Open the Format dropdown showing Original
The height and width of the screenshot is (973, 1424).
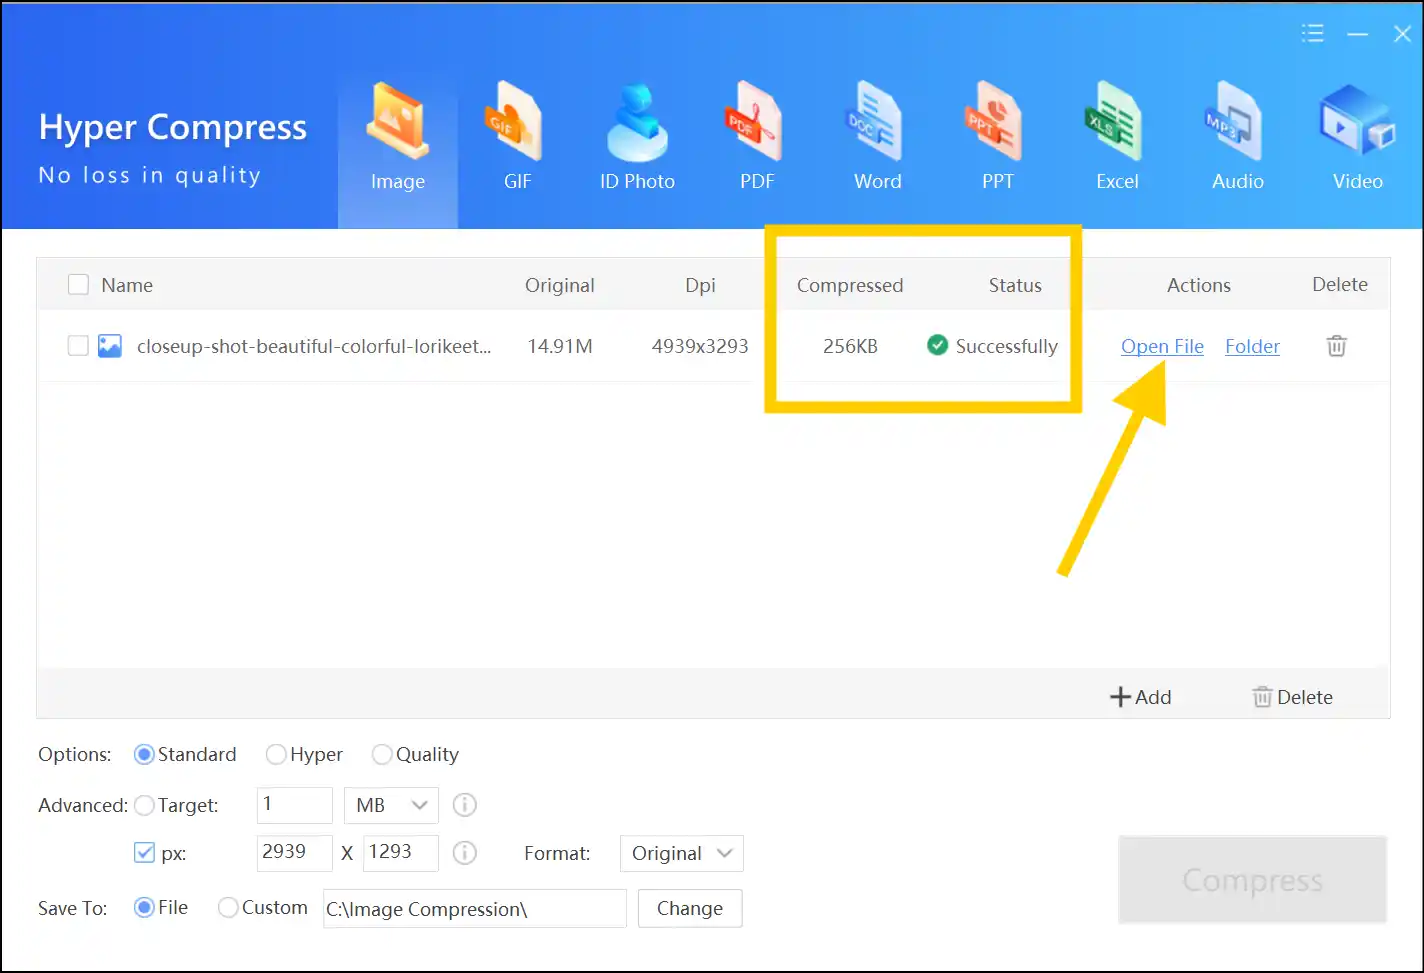(x=682, y=853)
